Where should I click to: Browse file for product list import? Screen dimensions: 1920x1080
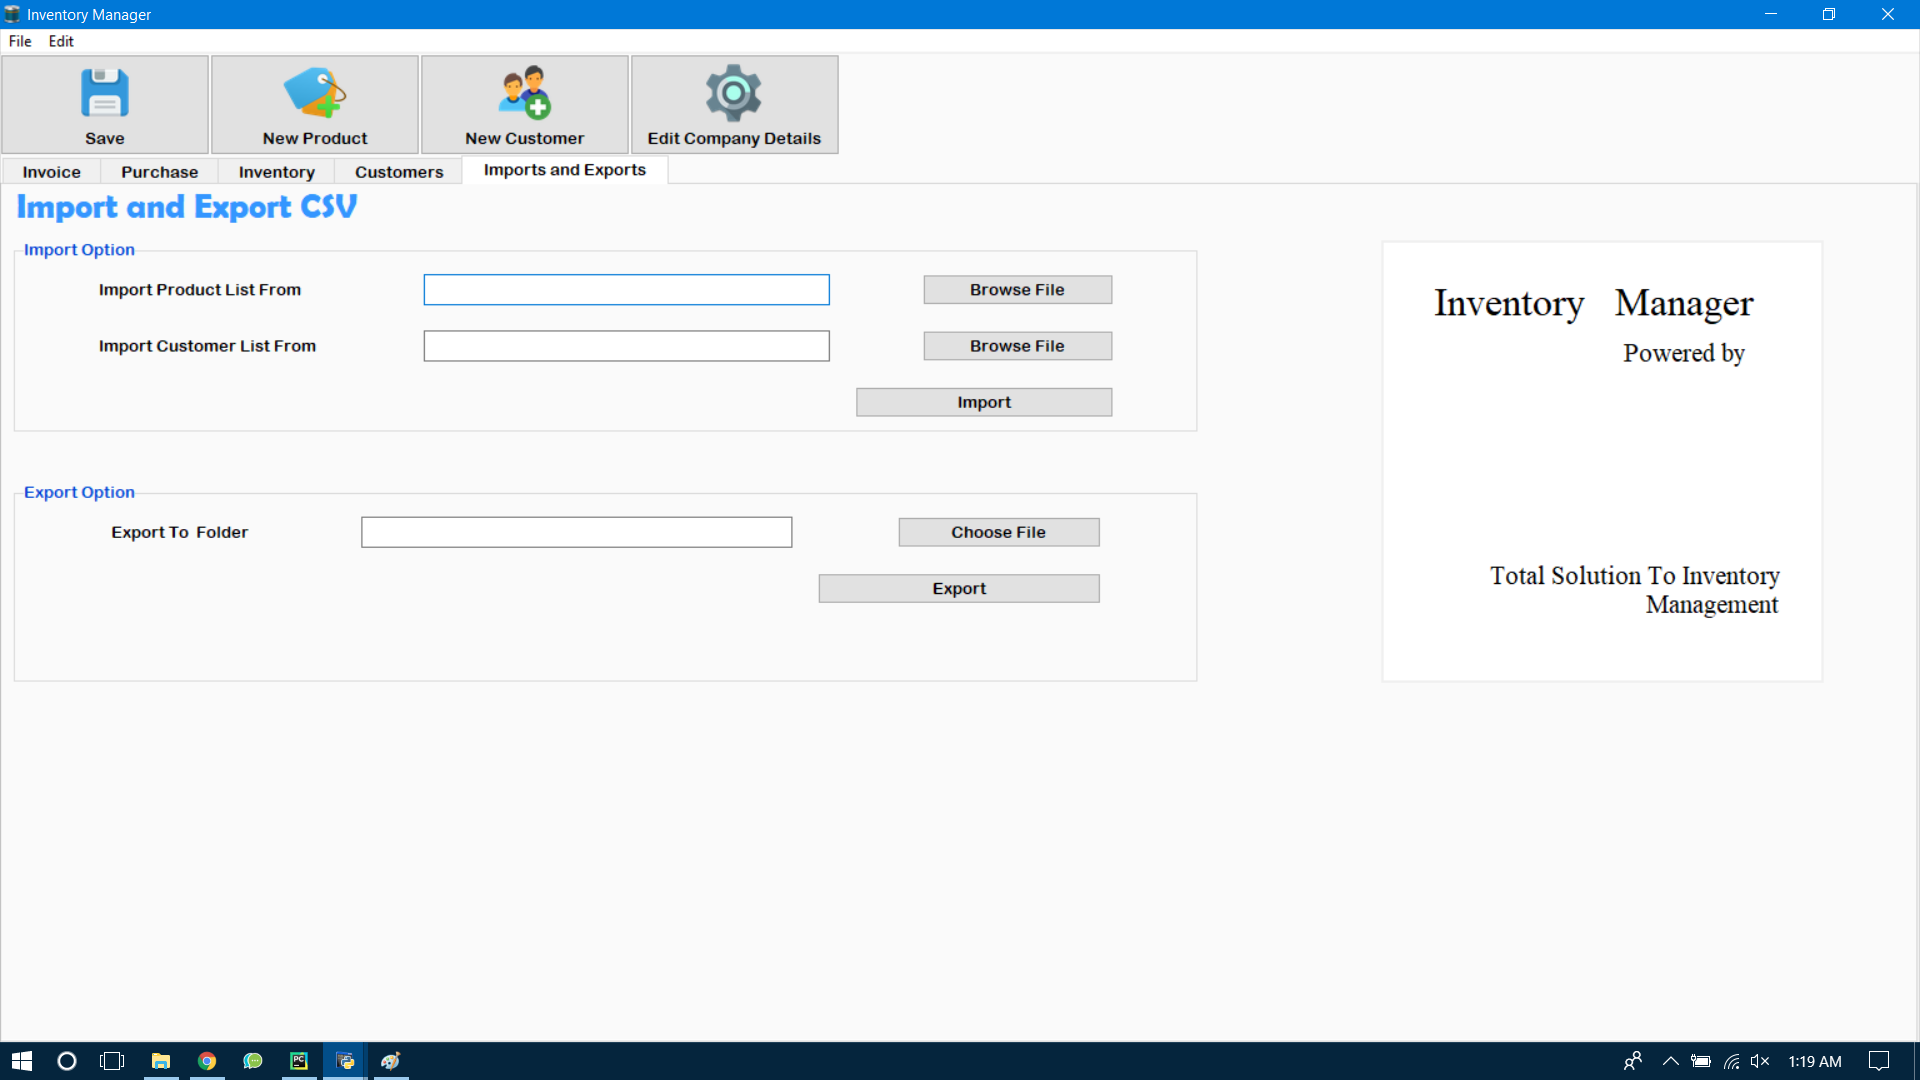tap(1017, 290)
